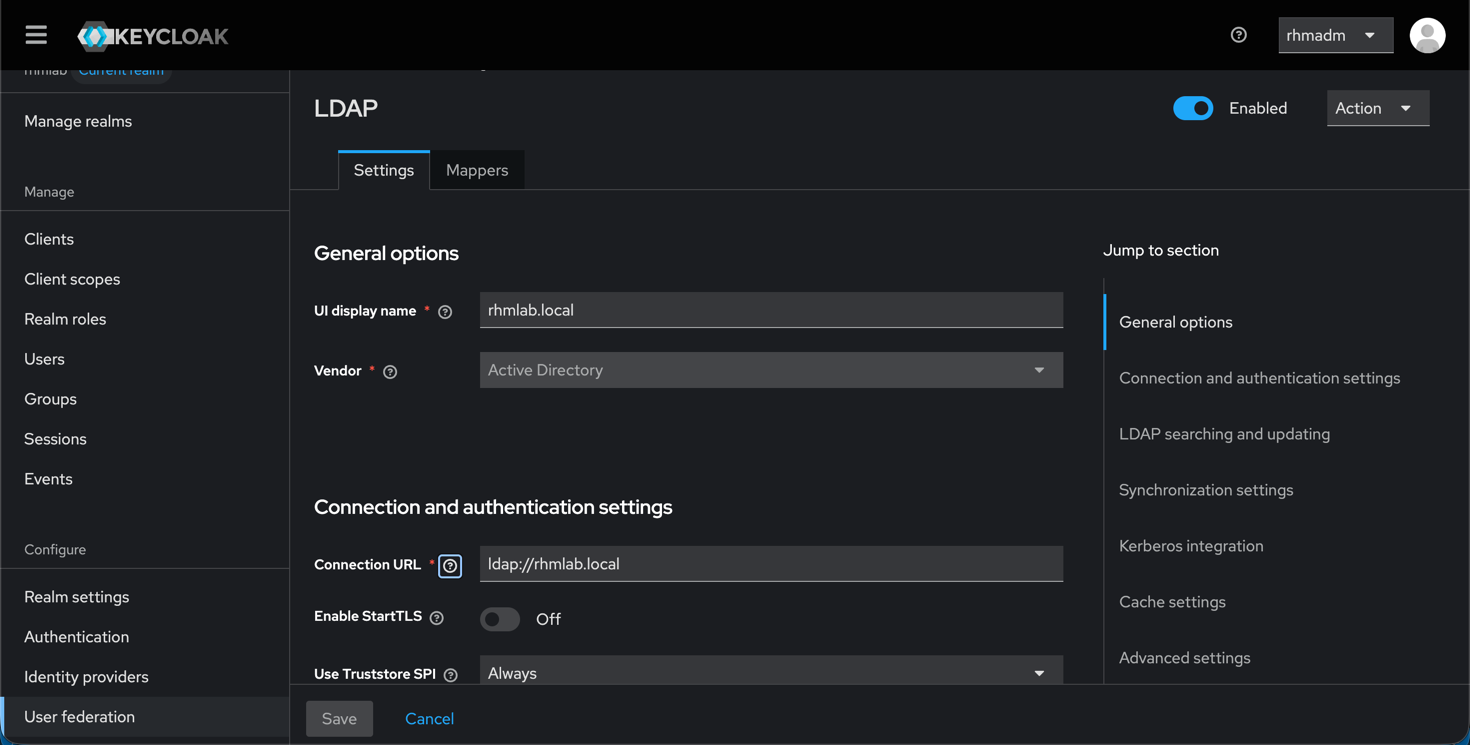
Task: Click the Keycloak logo
Action: [x=153, y=36]
